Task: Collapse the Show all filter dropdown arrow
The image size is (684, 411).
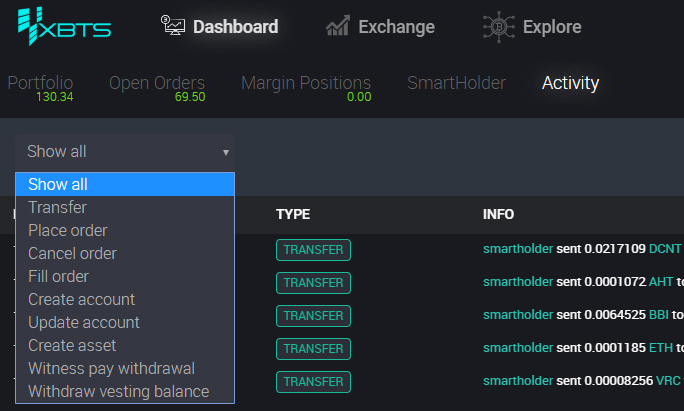Action: pos(226,152)
